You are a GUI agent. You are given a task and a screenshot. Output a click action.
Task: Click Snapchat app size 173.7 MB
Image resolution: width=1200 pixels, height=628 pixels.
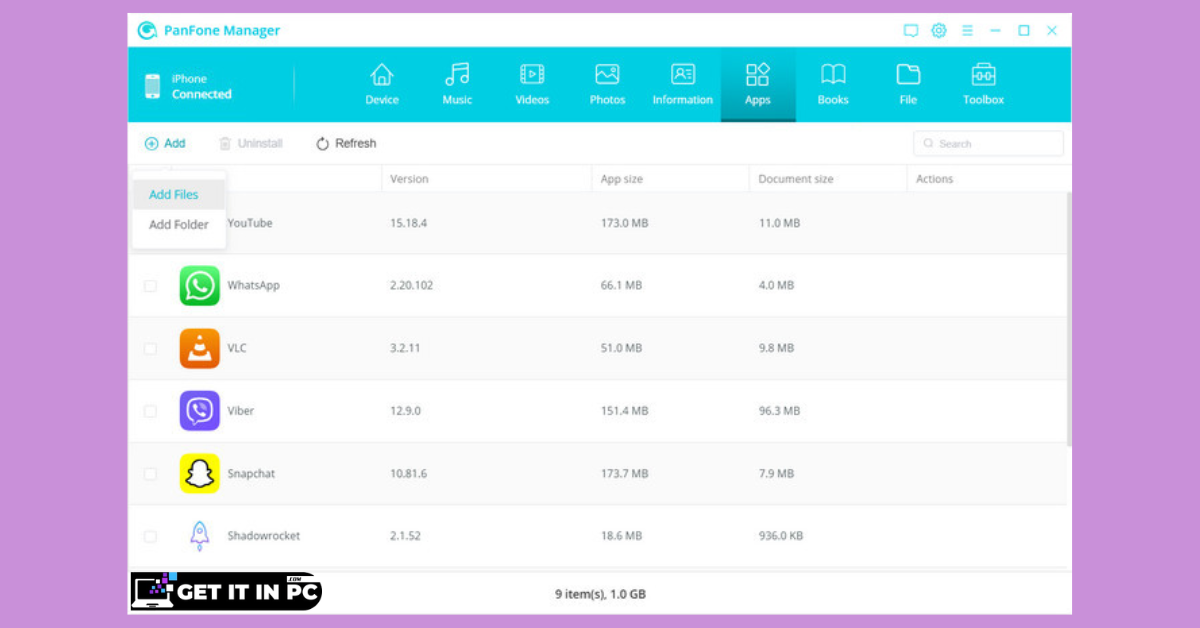625,474
